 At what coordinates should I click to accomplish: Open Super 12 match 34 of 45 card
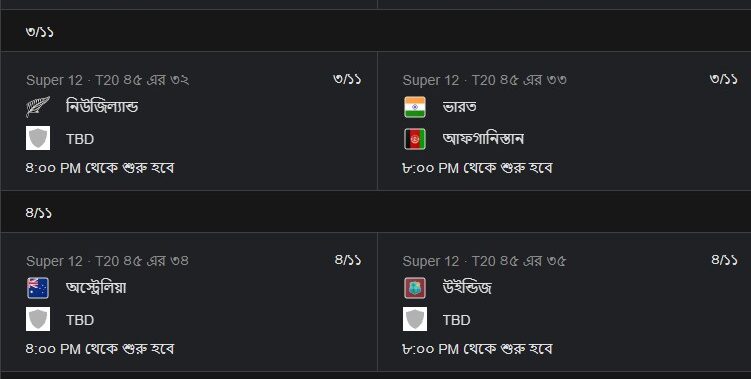[x=189, y=302]
